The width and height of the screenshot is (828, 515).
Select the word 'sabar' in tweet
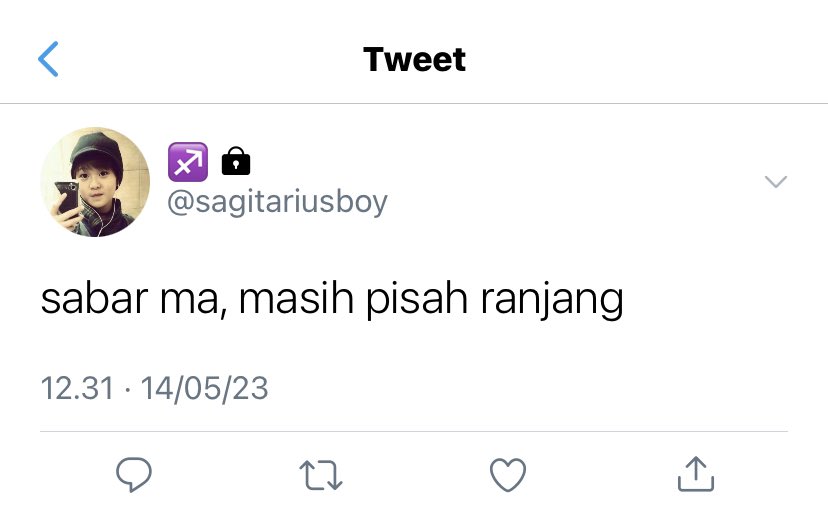pos(95,298)
